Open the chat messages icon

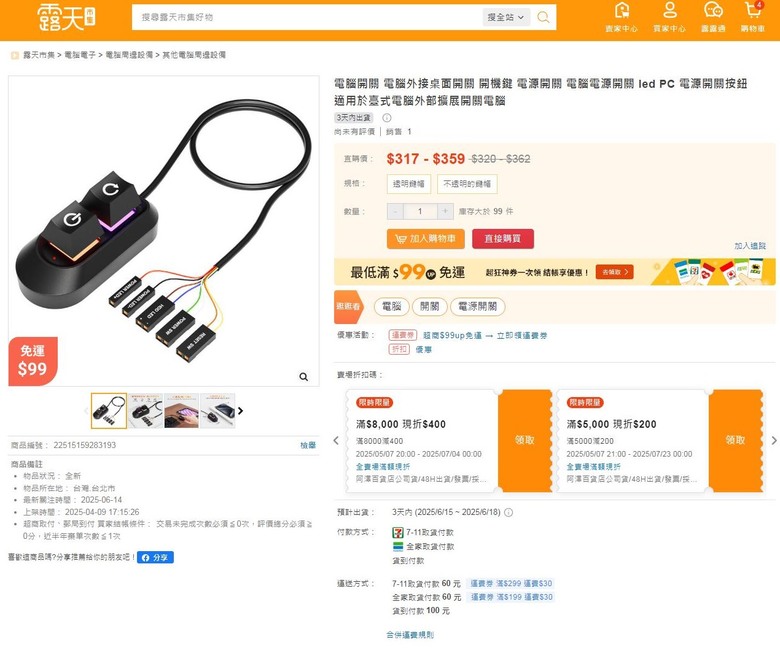pos(713,11)
